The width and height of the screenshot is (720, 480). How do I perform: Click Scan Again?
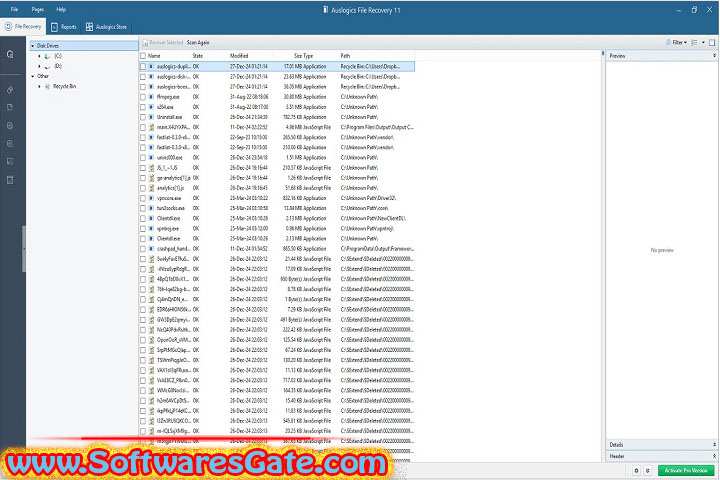click(x=198, y=43)
